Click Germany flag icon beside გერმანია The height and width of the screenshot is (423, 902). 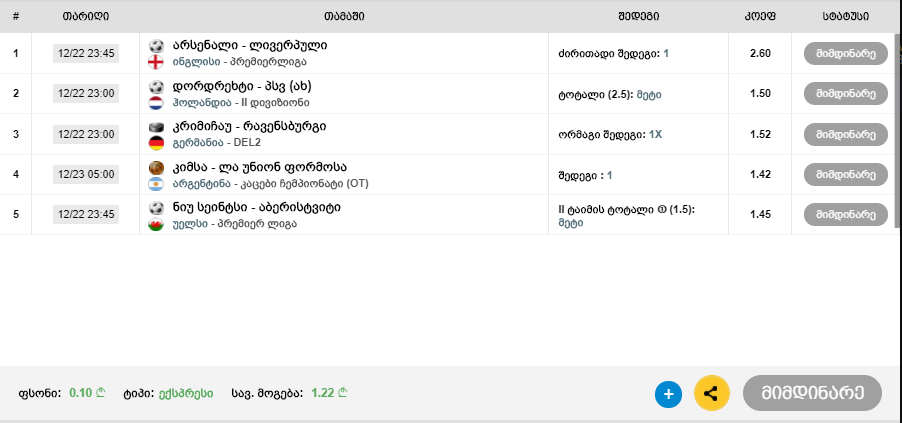click(156, 143)
